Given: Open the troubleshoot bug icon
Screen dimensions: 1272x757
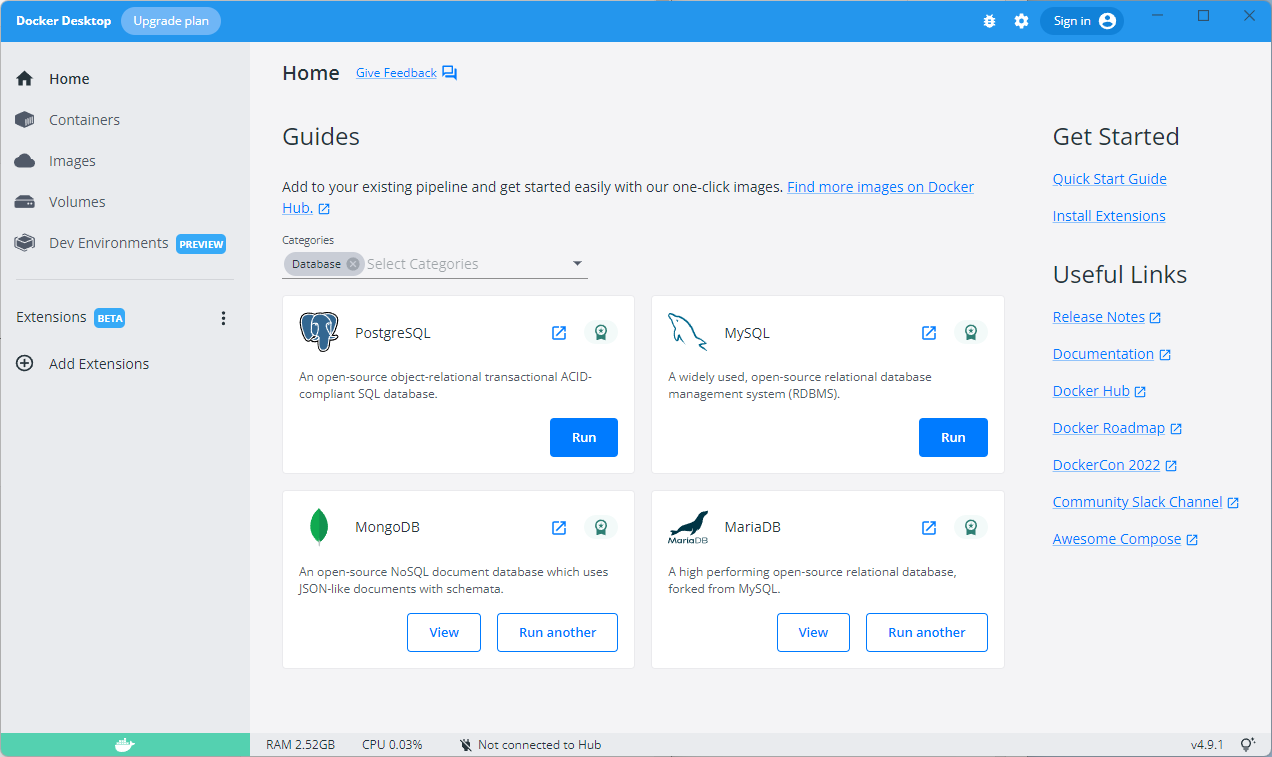Looking at the screenshot, I should click(989, 21).
